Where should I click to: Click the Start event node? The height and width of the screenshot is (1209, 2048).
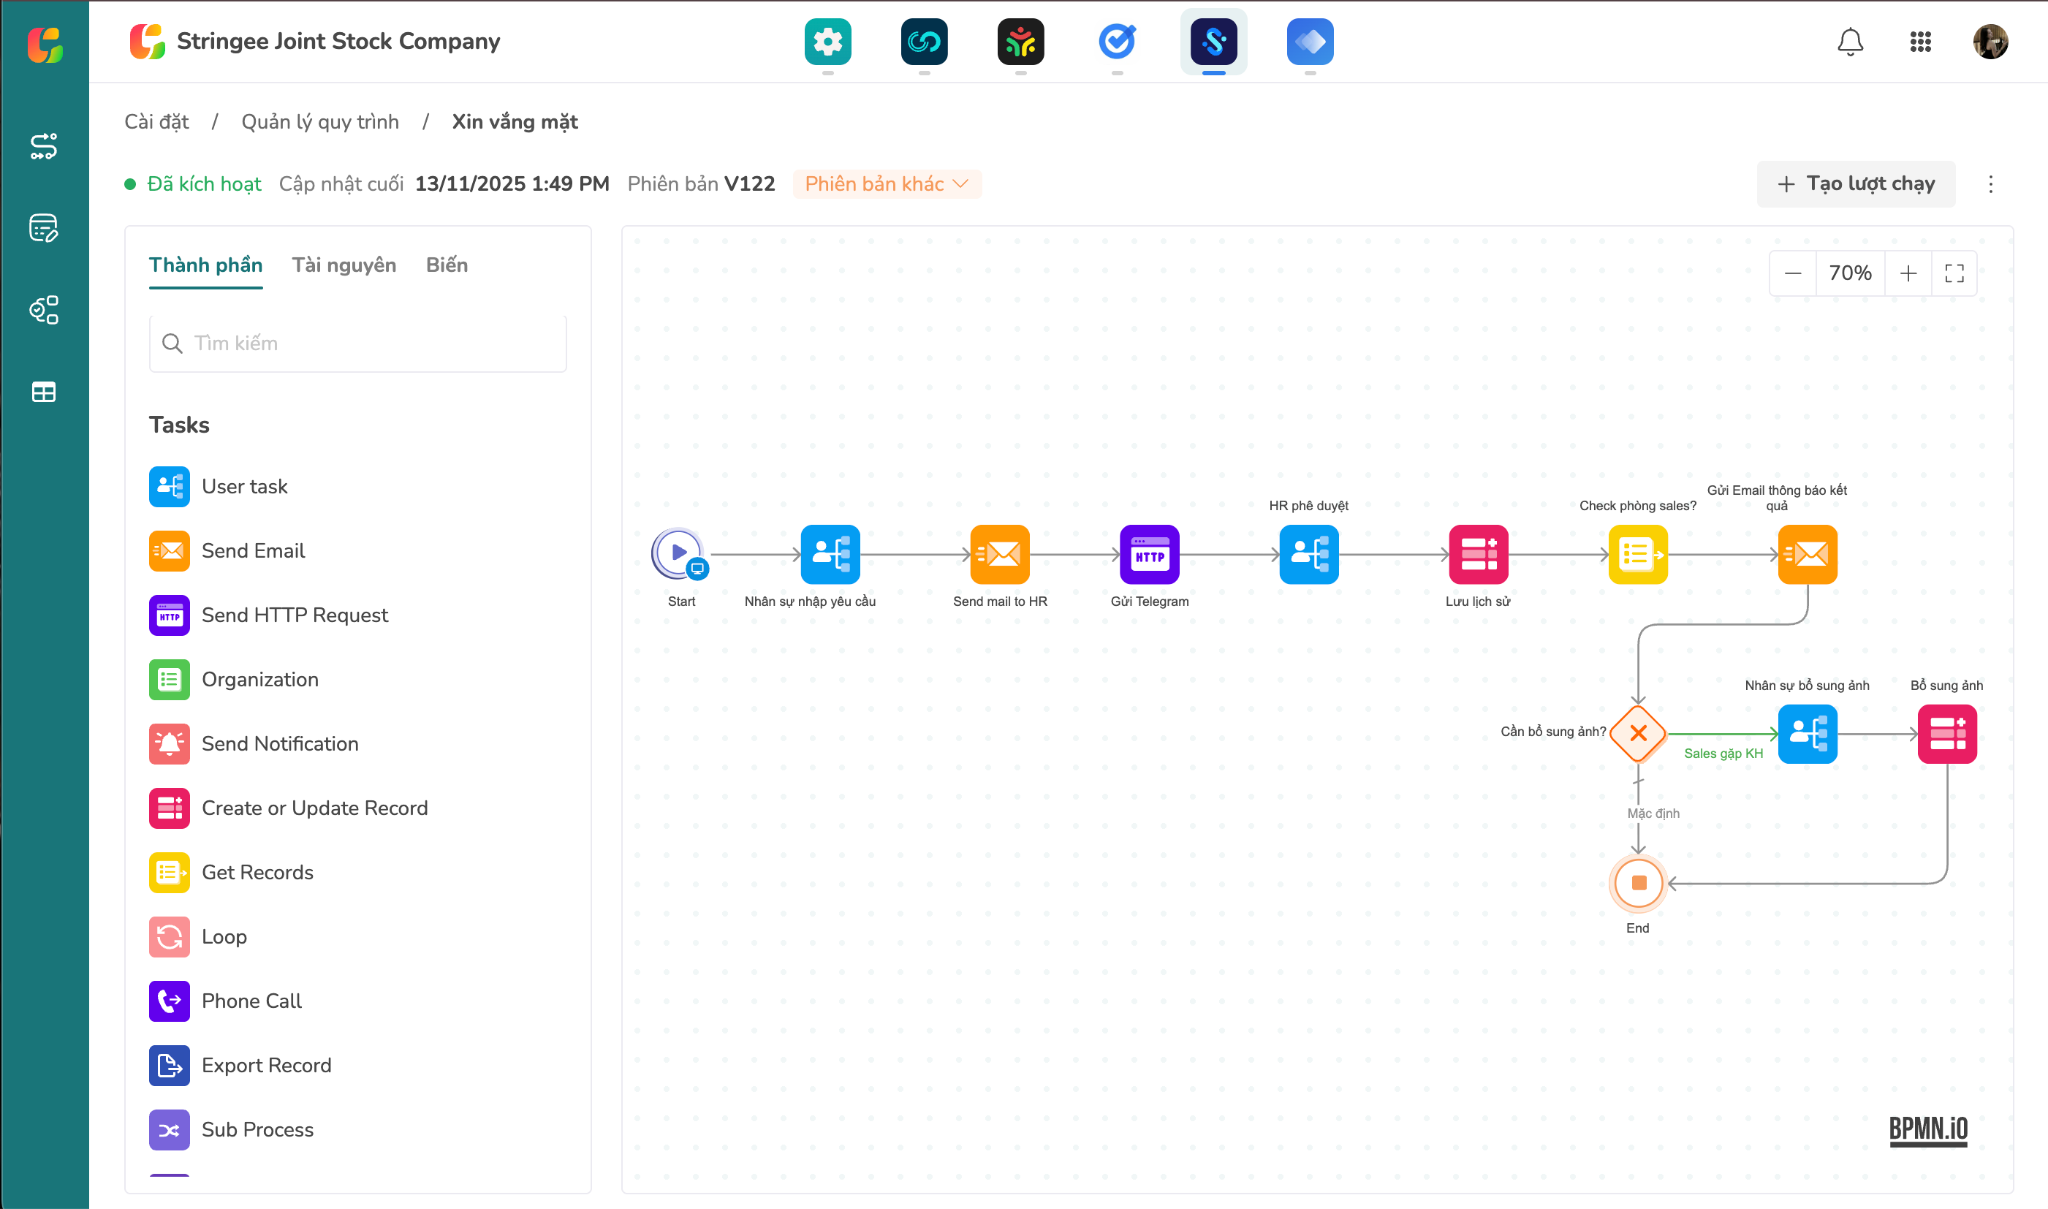[x=678, y=553]
